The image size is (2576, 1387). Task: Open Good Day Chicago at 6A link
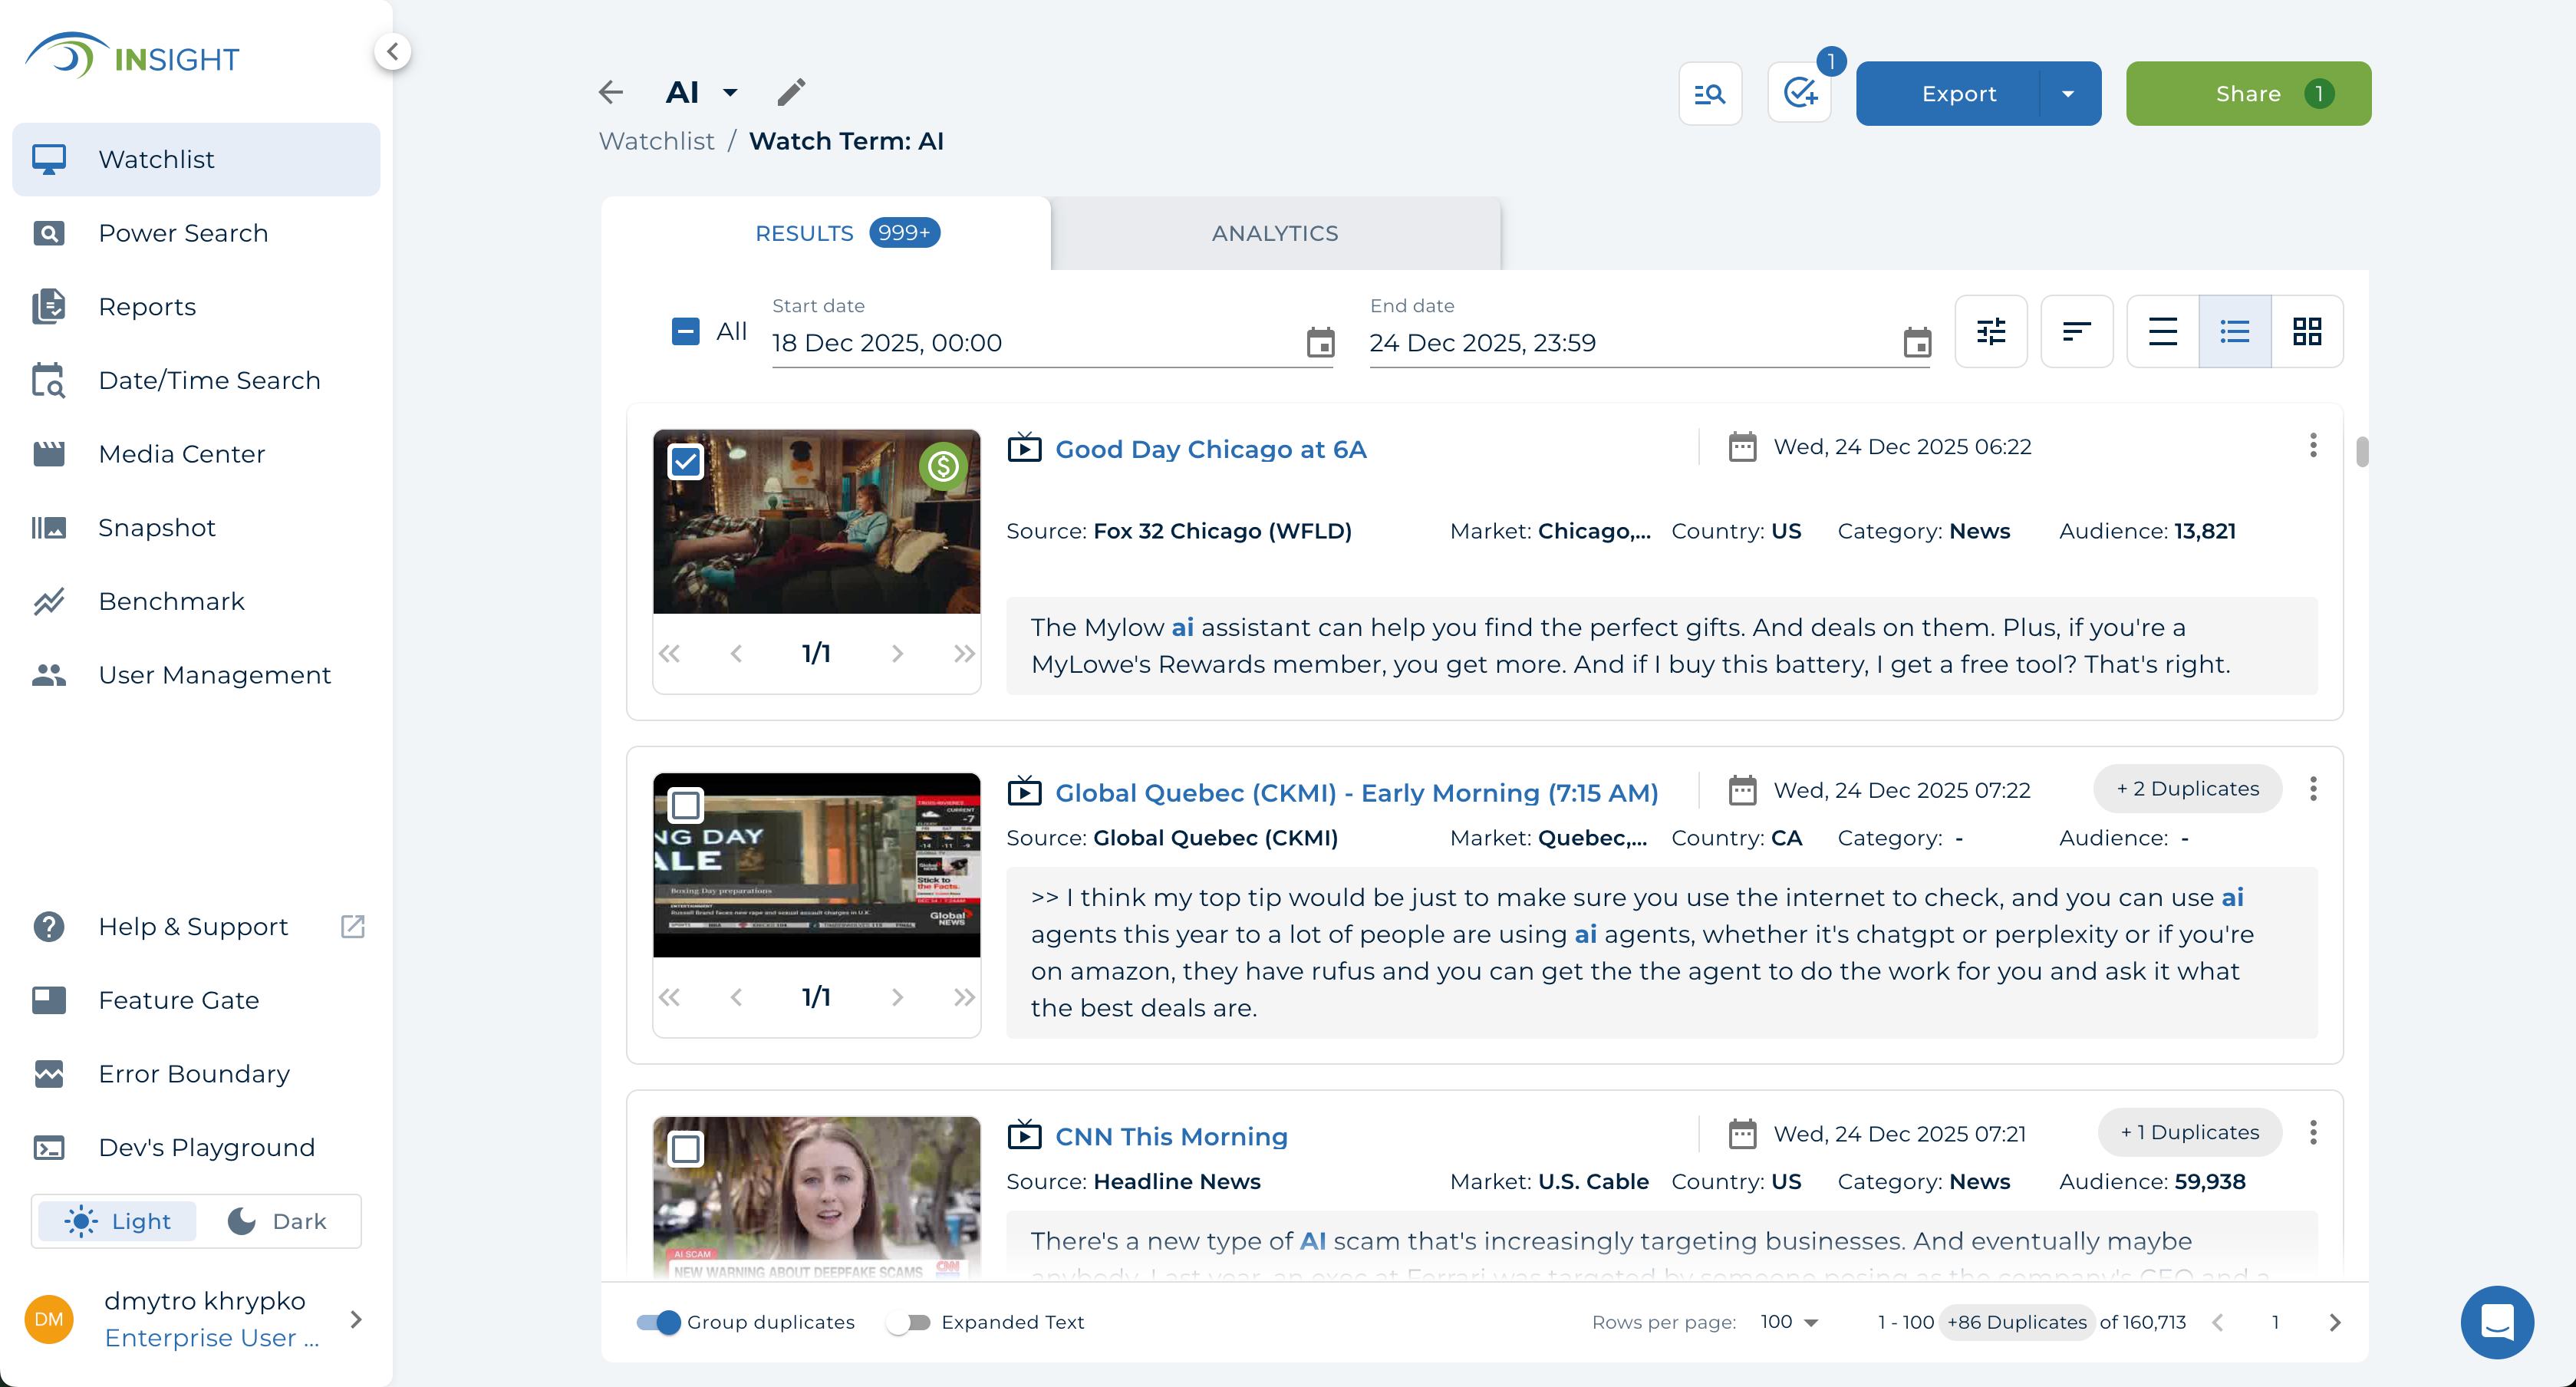(x=1210, y=450)
